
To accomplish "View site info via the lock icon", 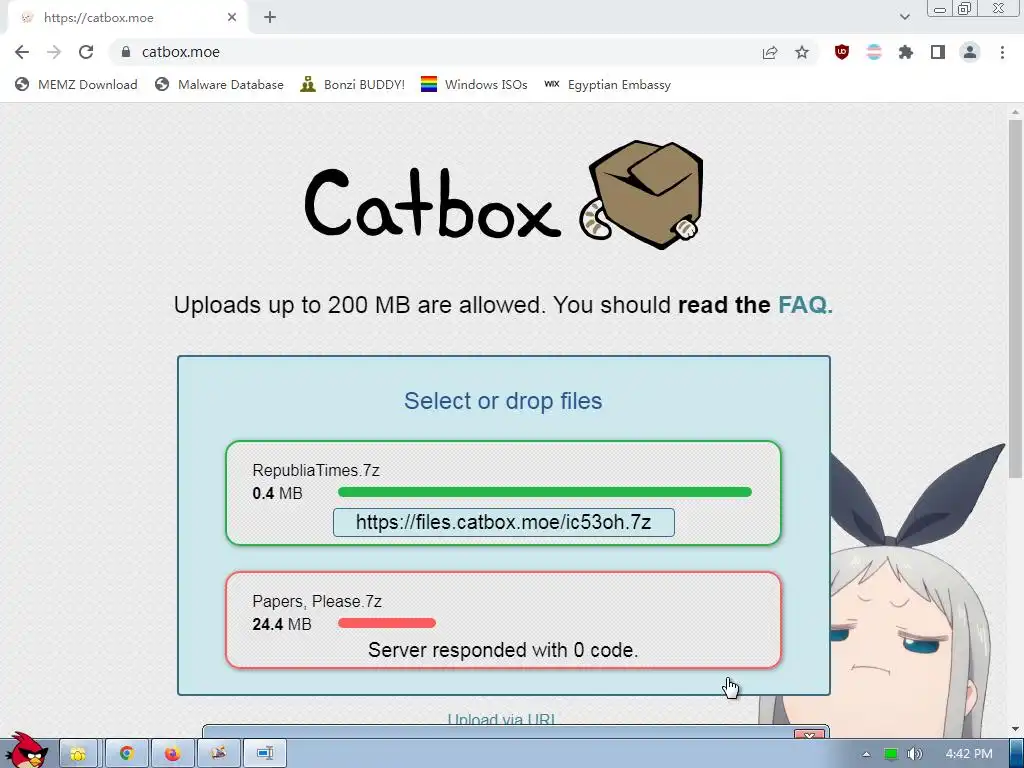I will [x=126, y=52].
